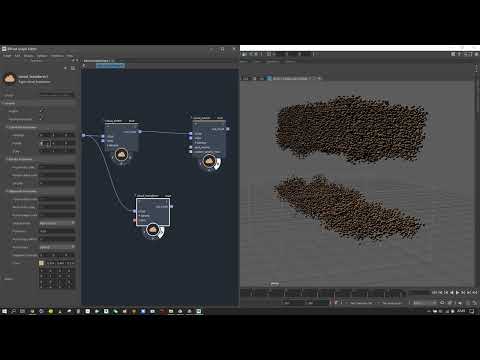480x360 pixels.
Task: Click output port of the upper-right node
Action: coord(228,129)
